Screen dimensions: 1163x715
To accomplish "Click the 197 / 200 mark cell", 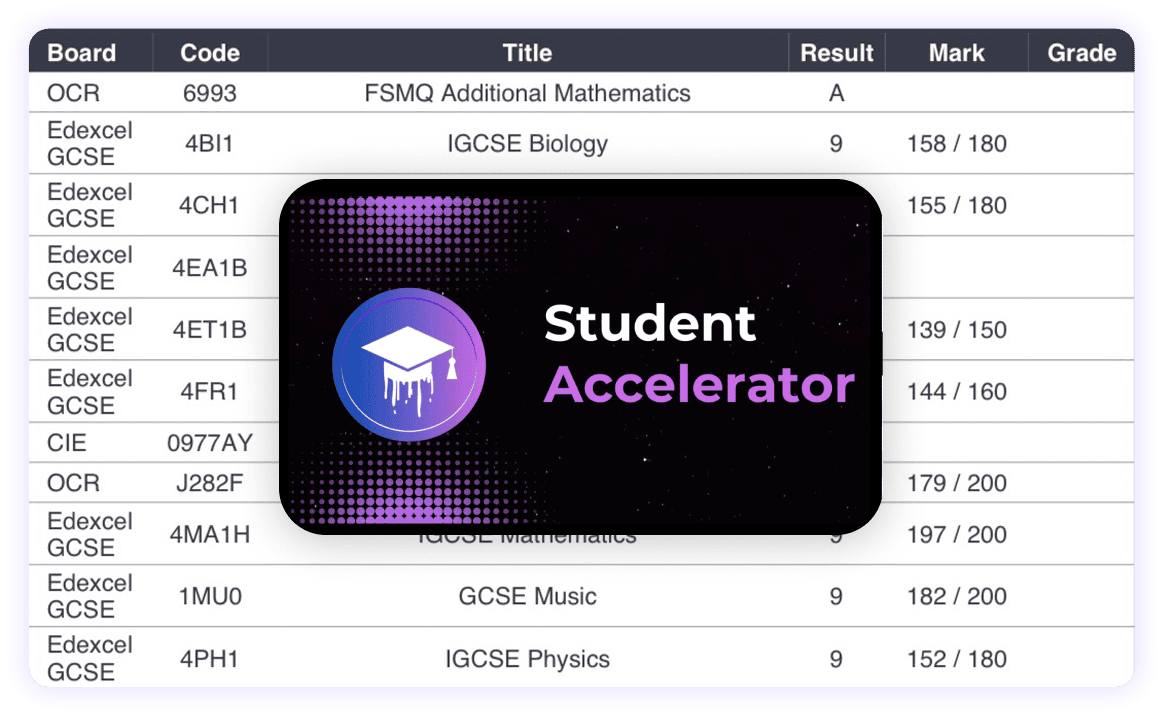I will coord(956,535).
